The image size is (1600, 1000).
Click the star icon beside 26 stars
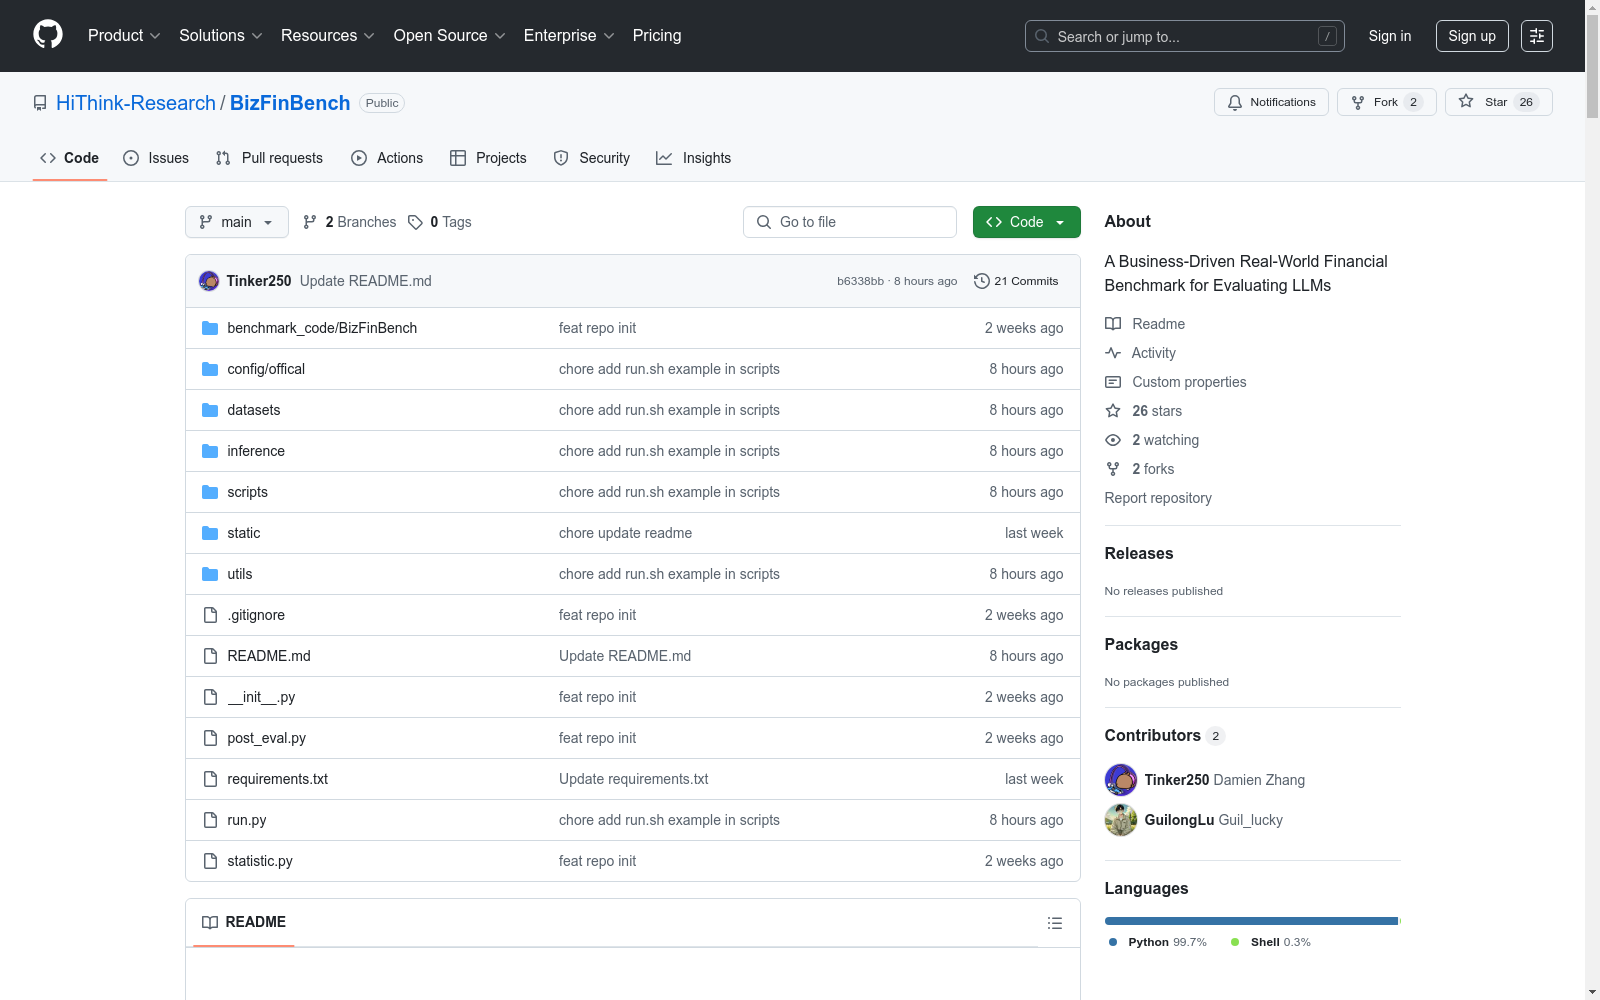1113,411
